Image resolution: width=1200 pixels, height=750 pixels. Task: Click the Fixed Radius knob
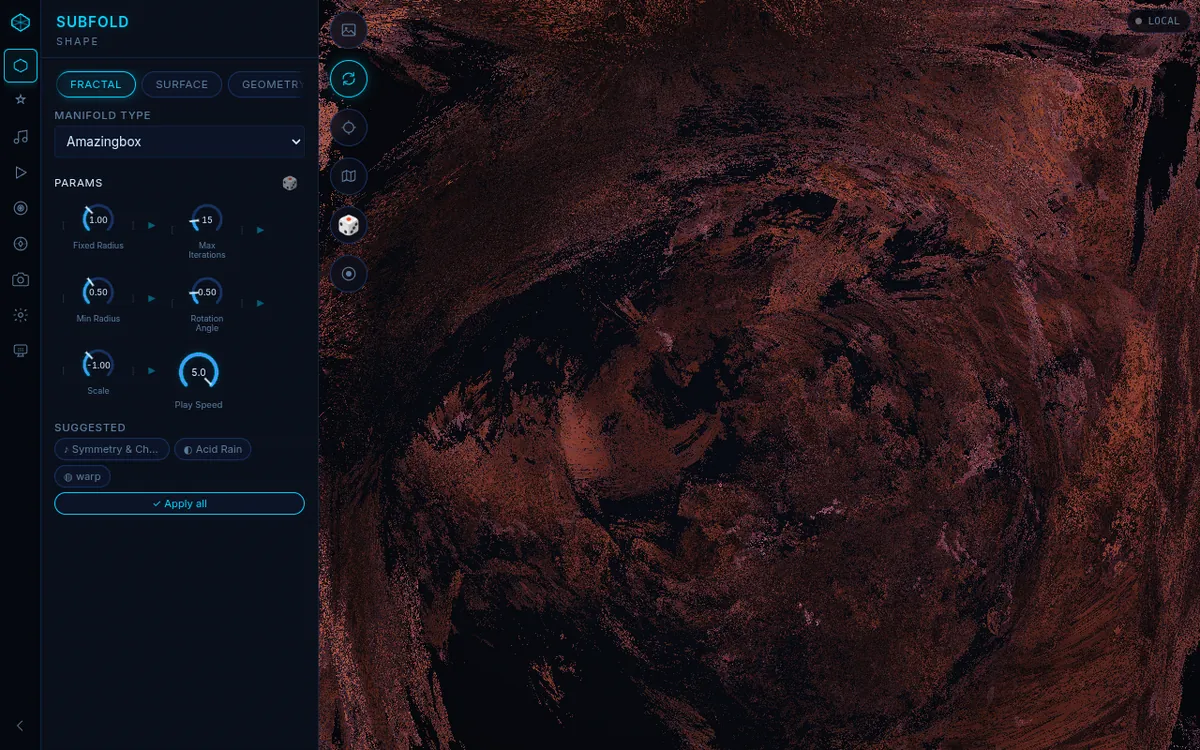[x=98, y=219]
